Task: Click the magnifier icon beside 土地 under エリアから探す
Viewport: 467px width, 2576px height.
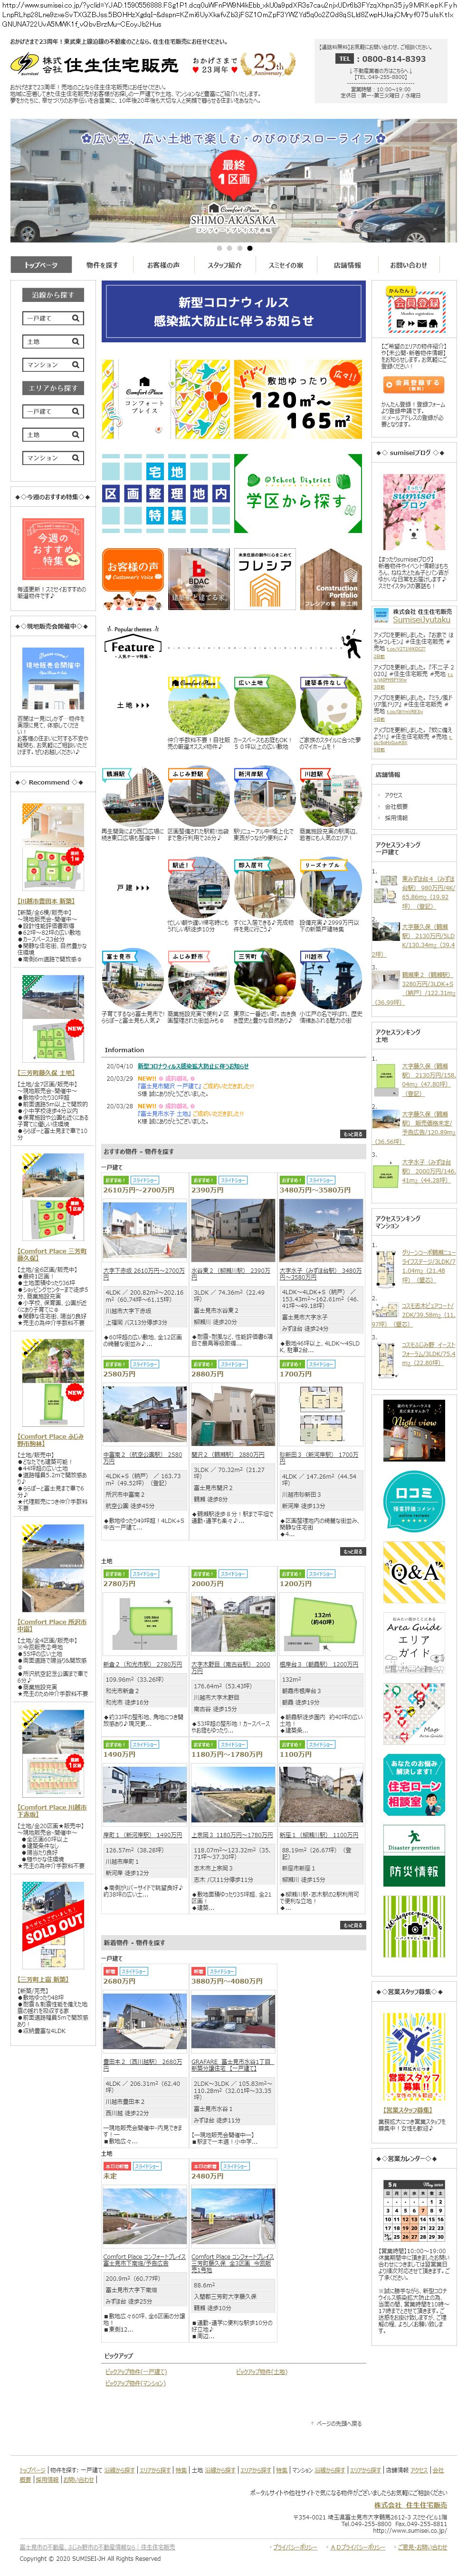Action: point(75,435)
